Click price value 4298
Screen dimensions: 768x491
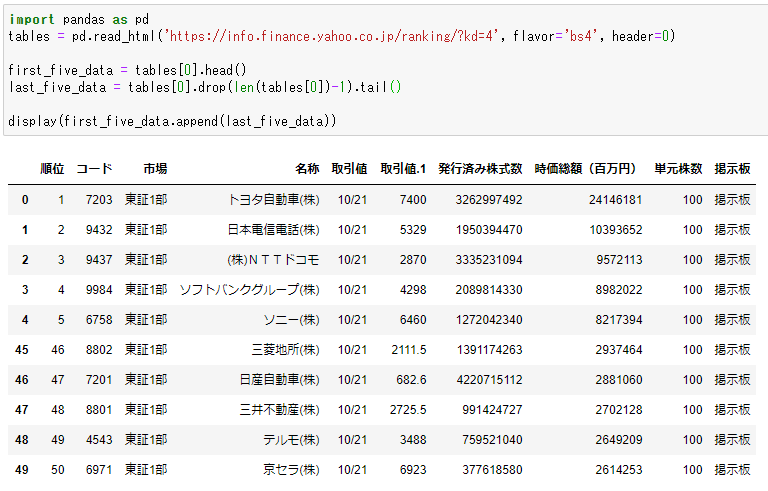(x=413, y=290)
